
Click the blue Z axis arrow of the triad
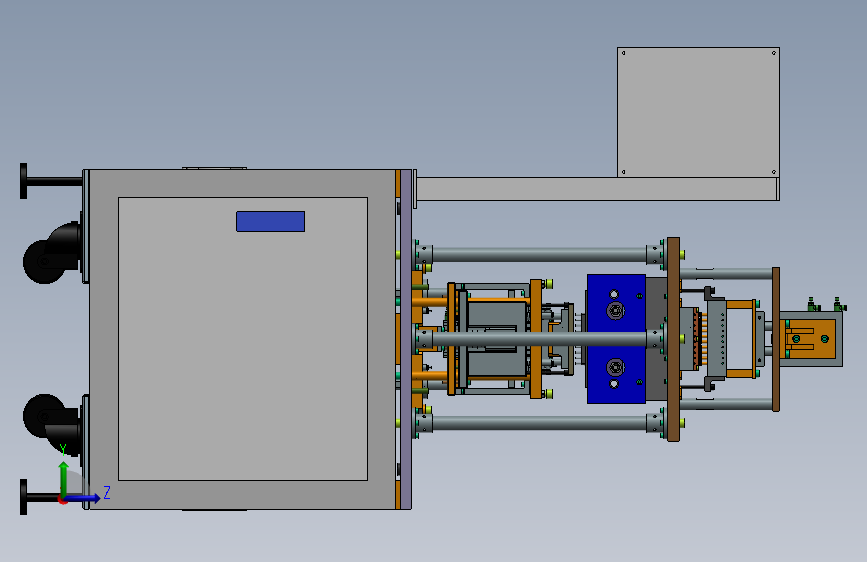[83, 498]
